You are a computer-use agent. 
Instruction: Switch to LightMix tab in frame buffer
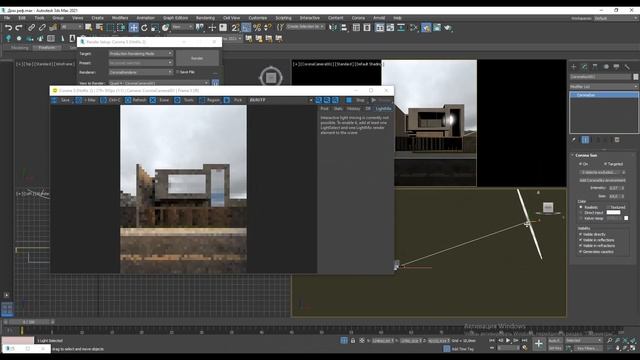[x=383, y=109]
